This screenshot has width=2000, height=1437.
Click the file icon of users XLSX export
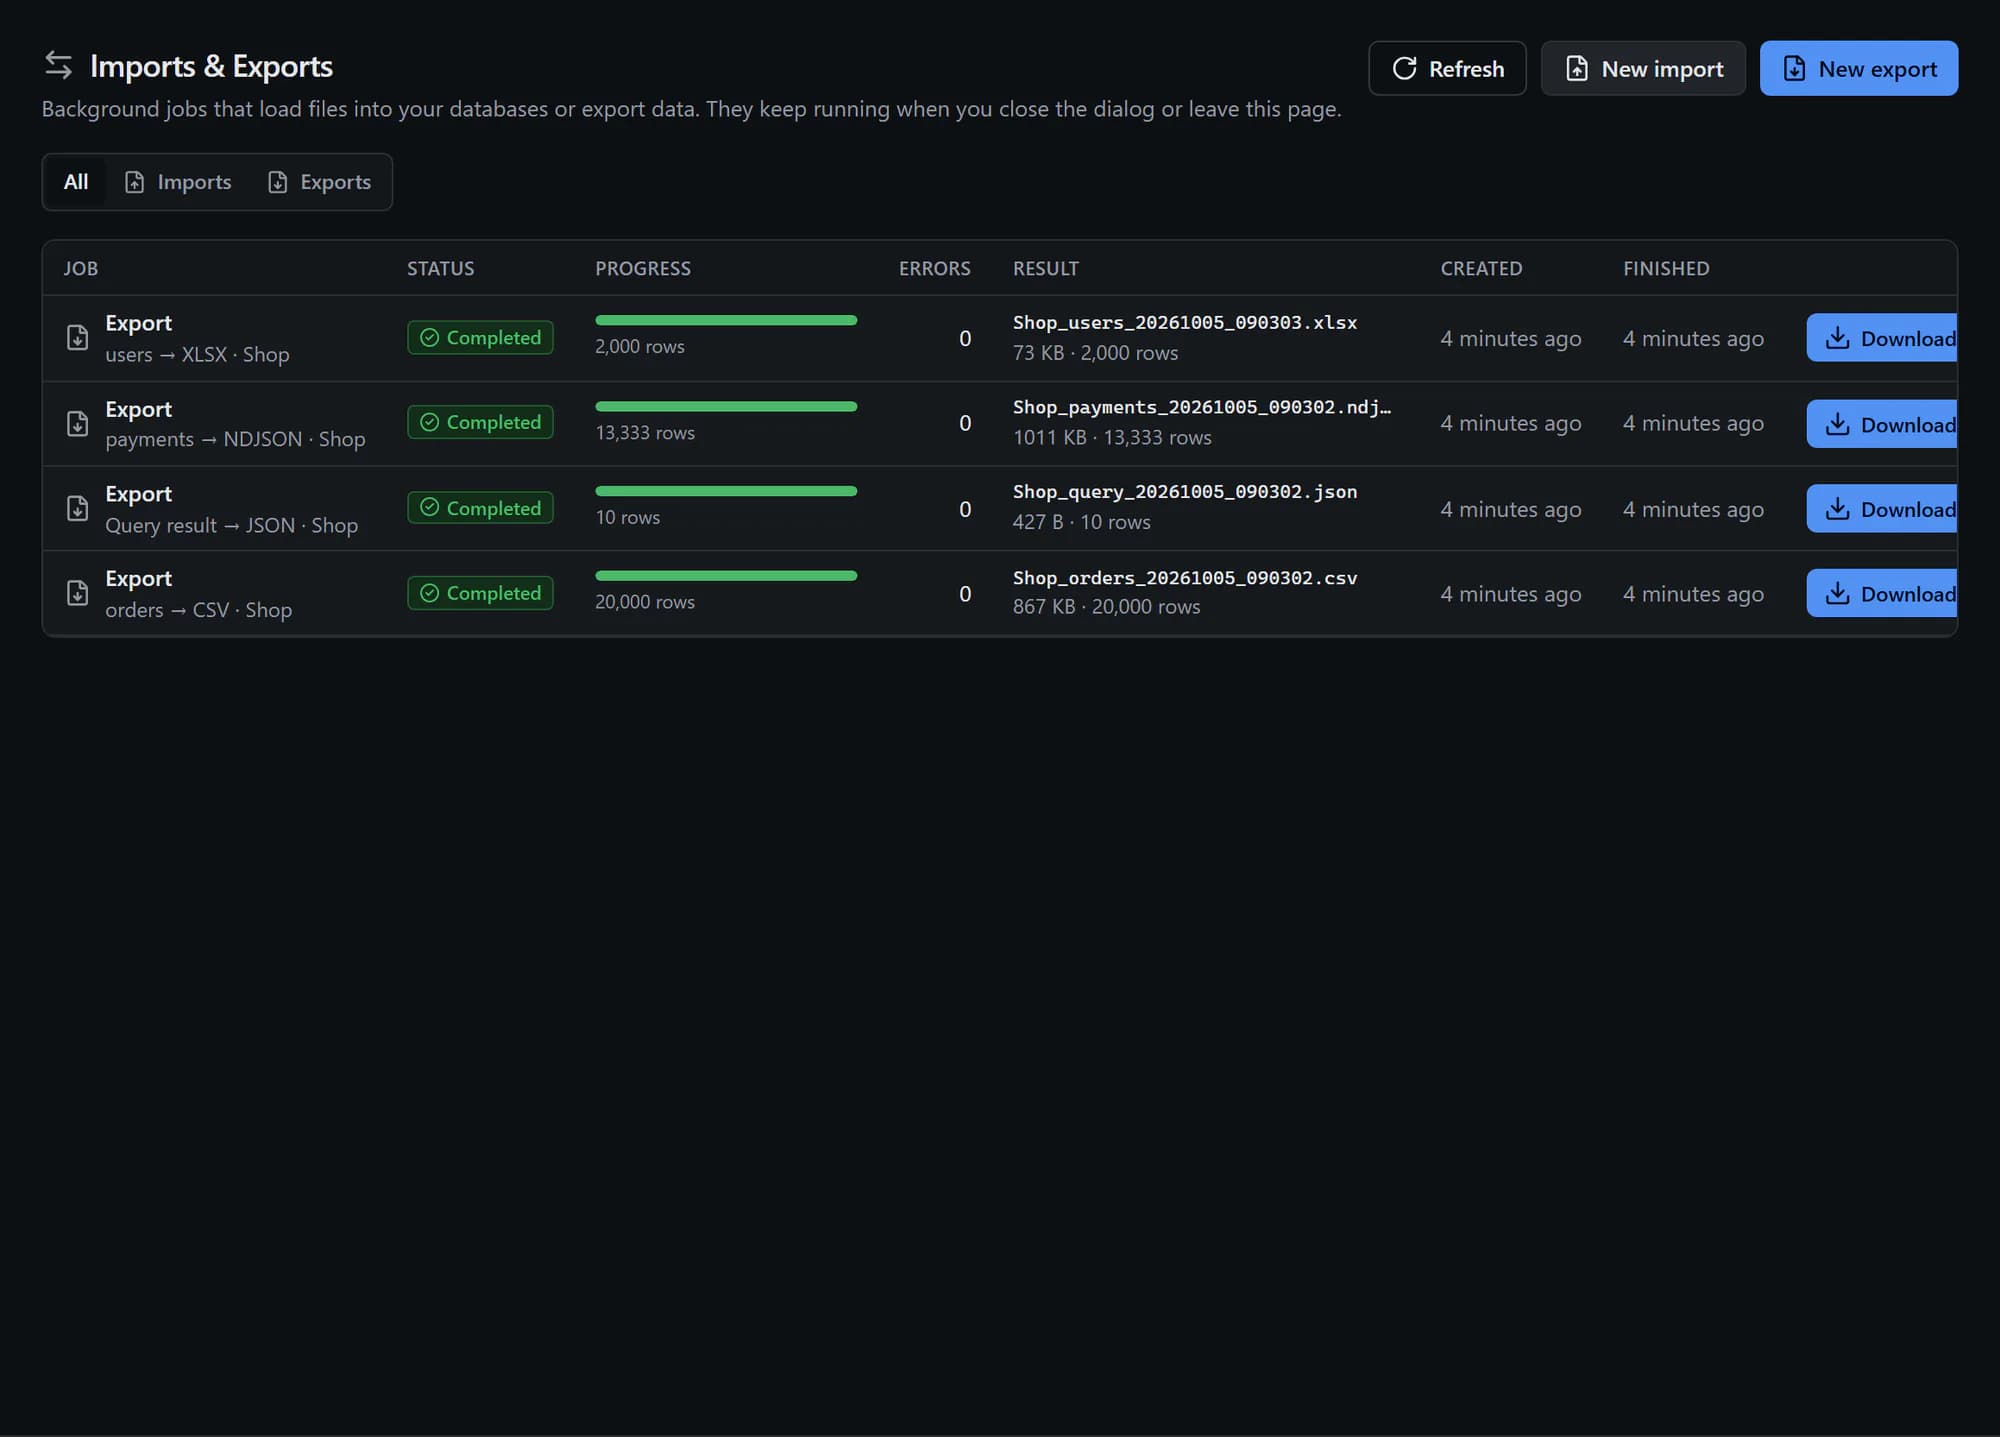pyautogui.click(x=77, y=338)
